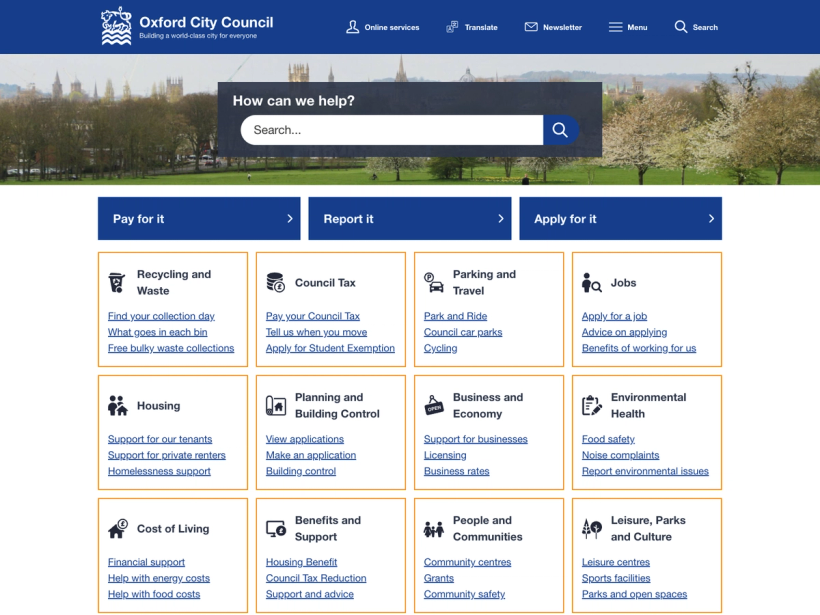Submit search with blue magnifier button
This screenshot has height=615, width=820.
560,130
